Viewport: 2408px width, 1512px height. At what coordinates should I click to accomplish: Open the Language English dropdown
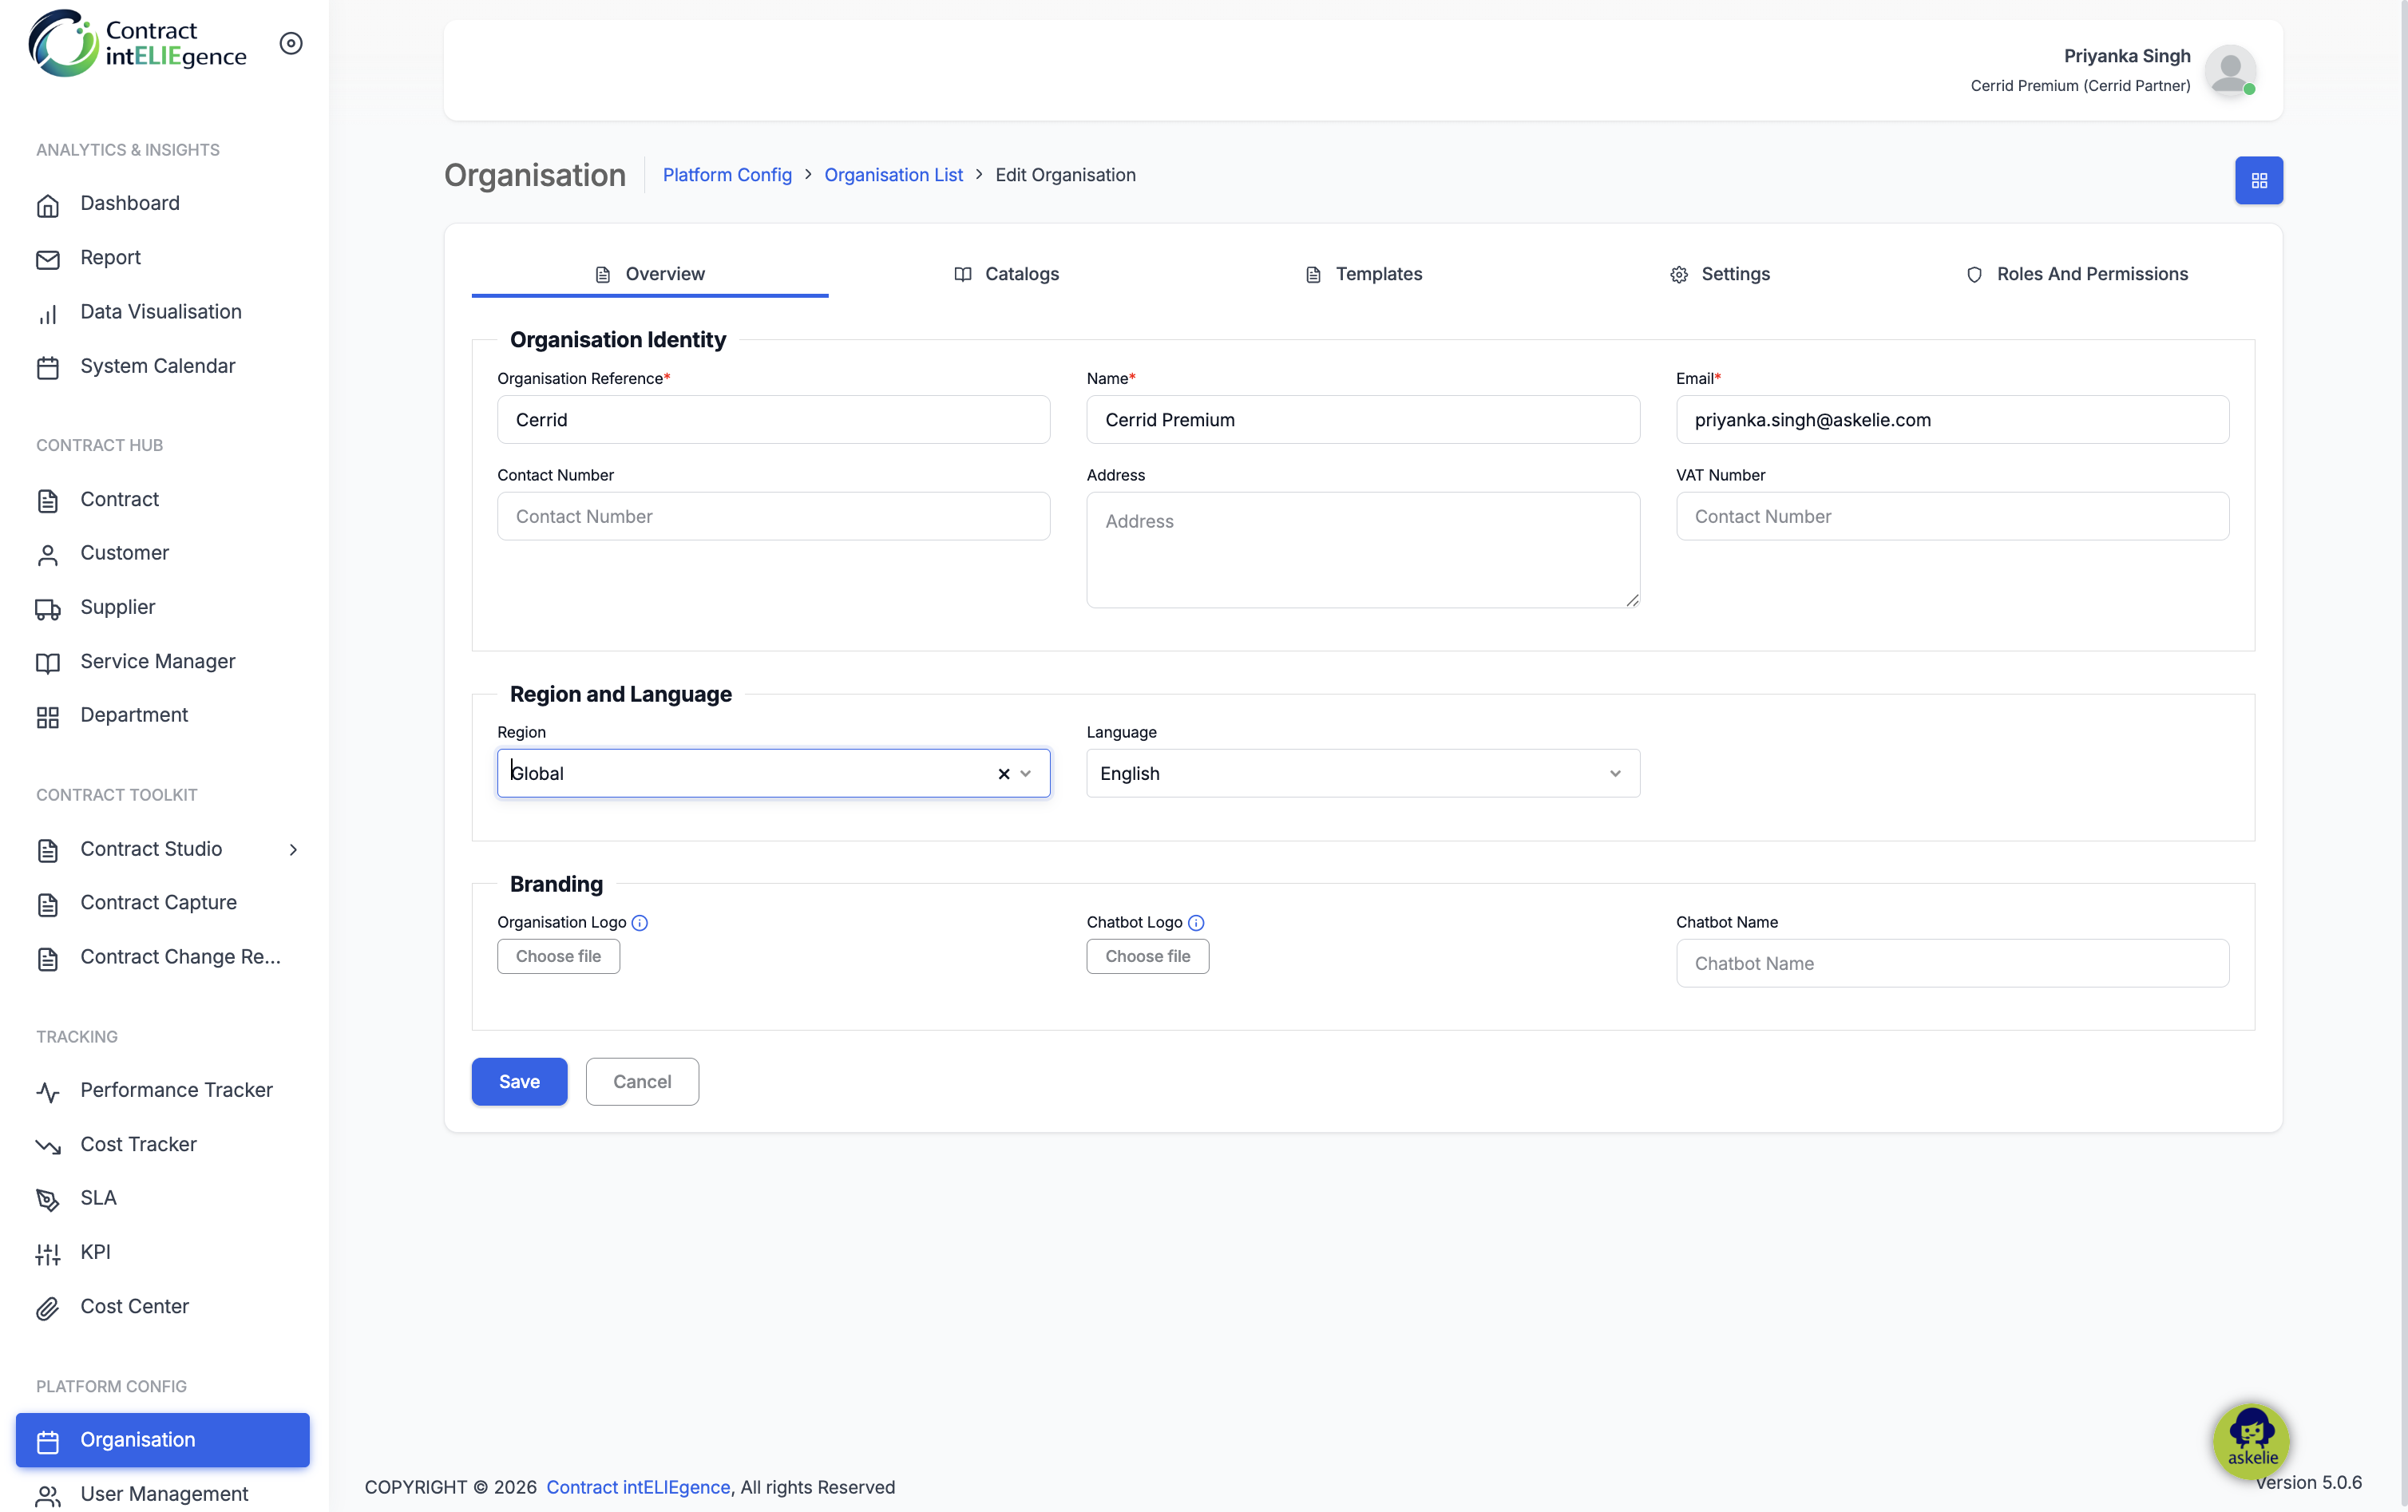[x=1362, y=773]
